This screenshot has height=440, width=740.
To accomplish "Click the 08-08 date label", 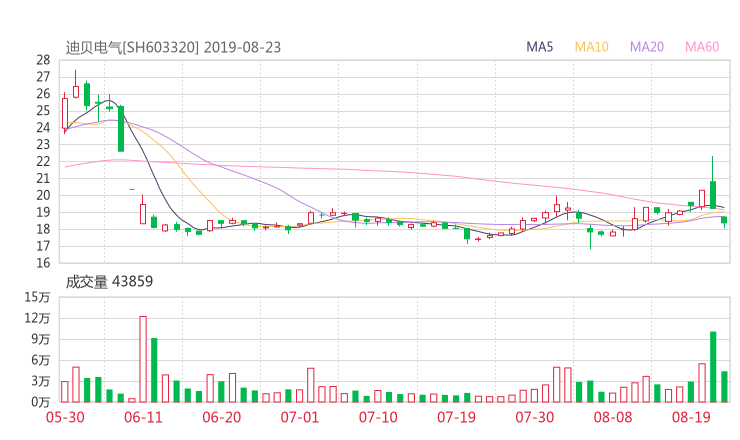I will coord(612,416).
